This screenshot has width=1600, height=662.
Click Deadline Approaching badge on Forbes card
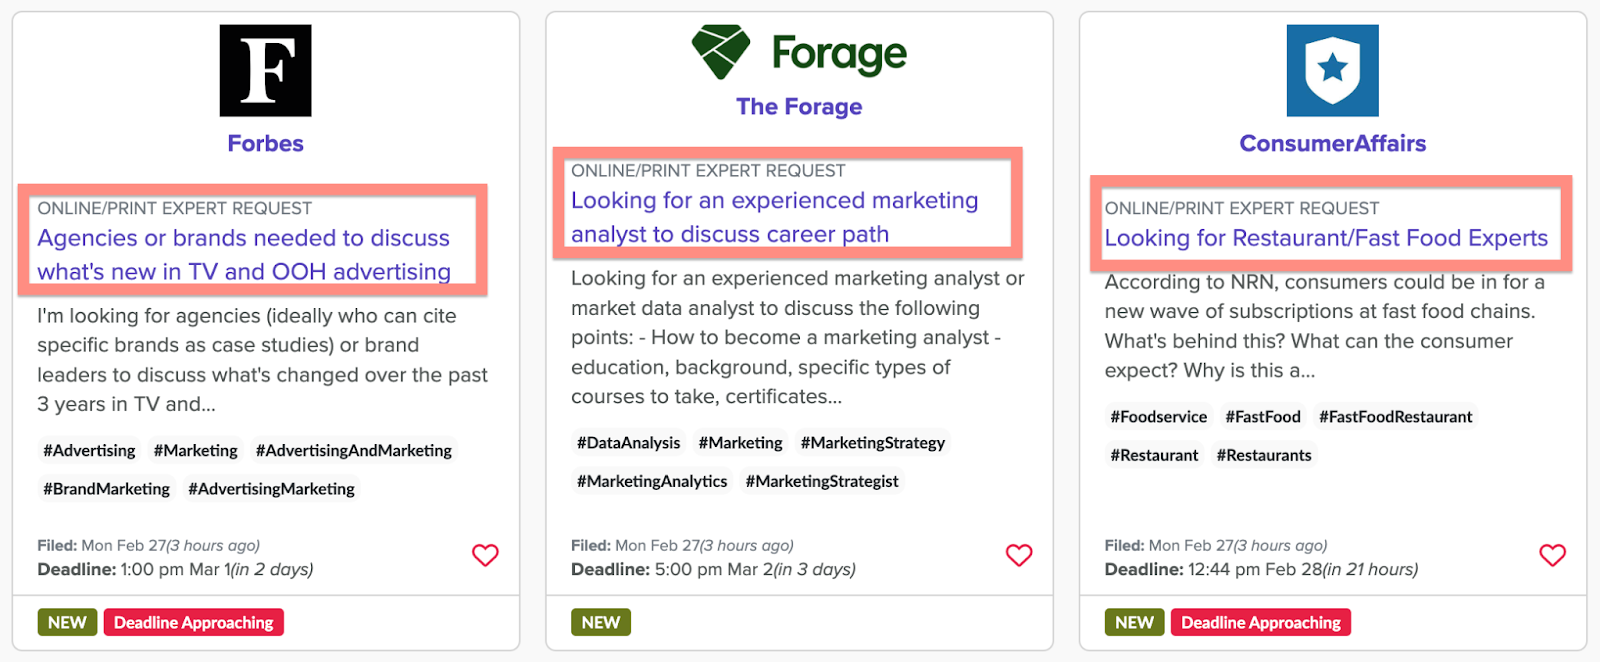pyautogui.click(x=193, y=622)
